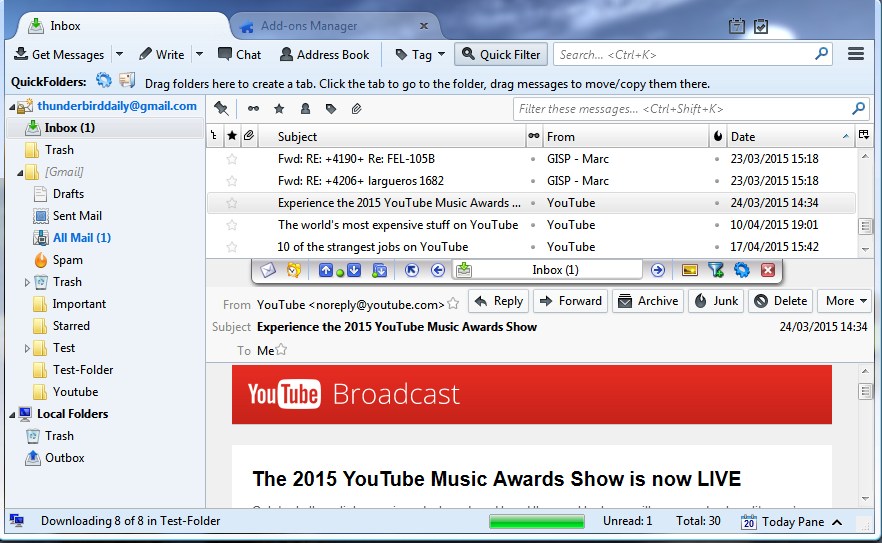882x543 pixels.
Task: Sort messages by Date column
Action: [x=789, y=137]
